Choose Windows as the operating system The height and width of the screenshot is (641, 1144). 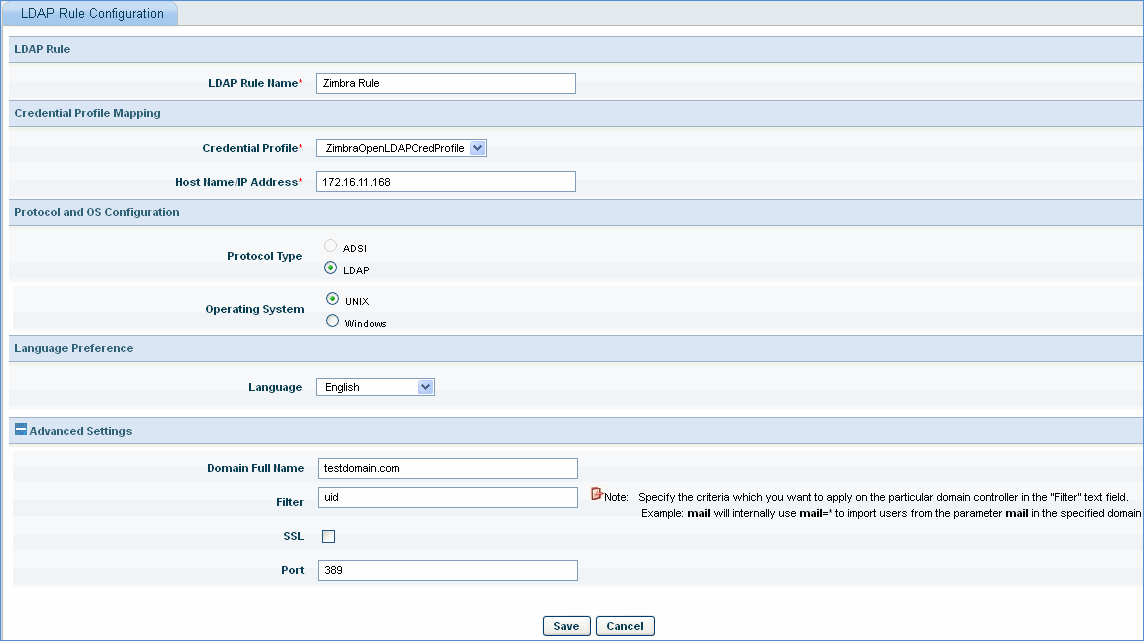pos(332,321)
